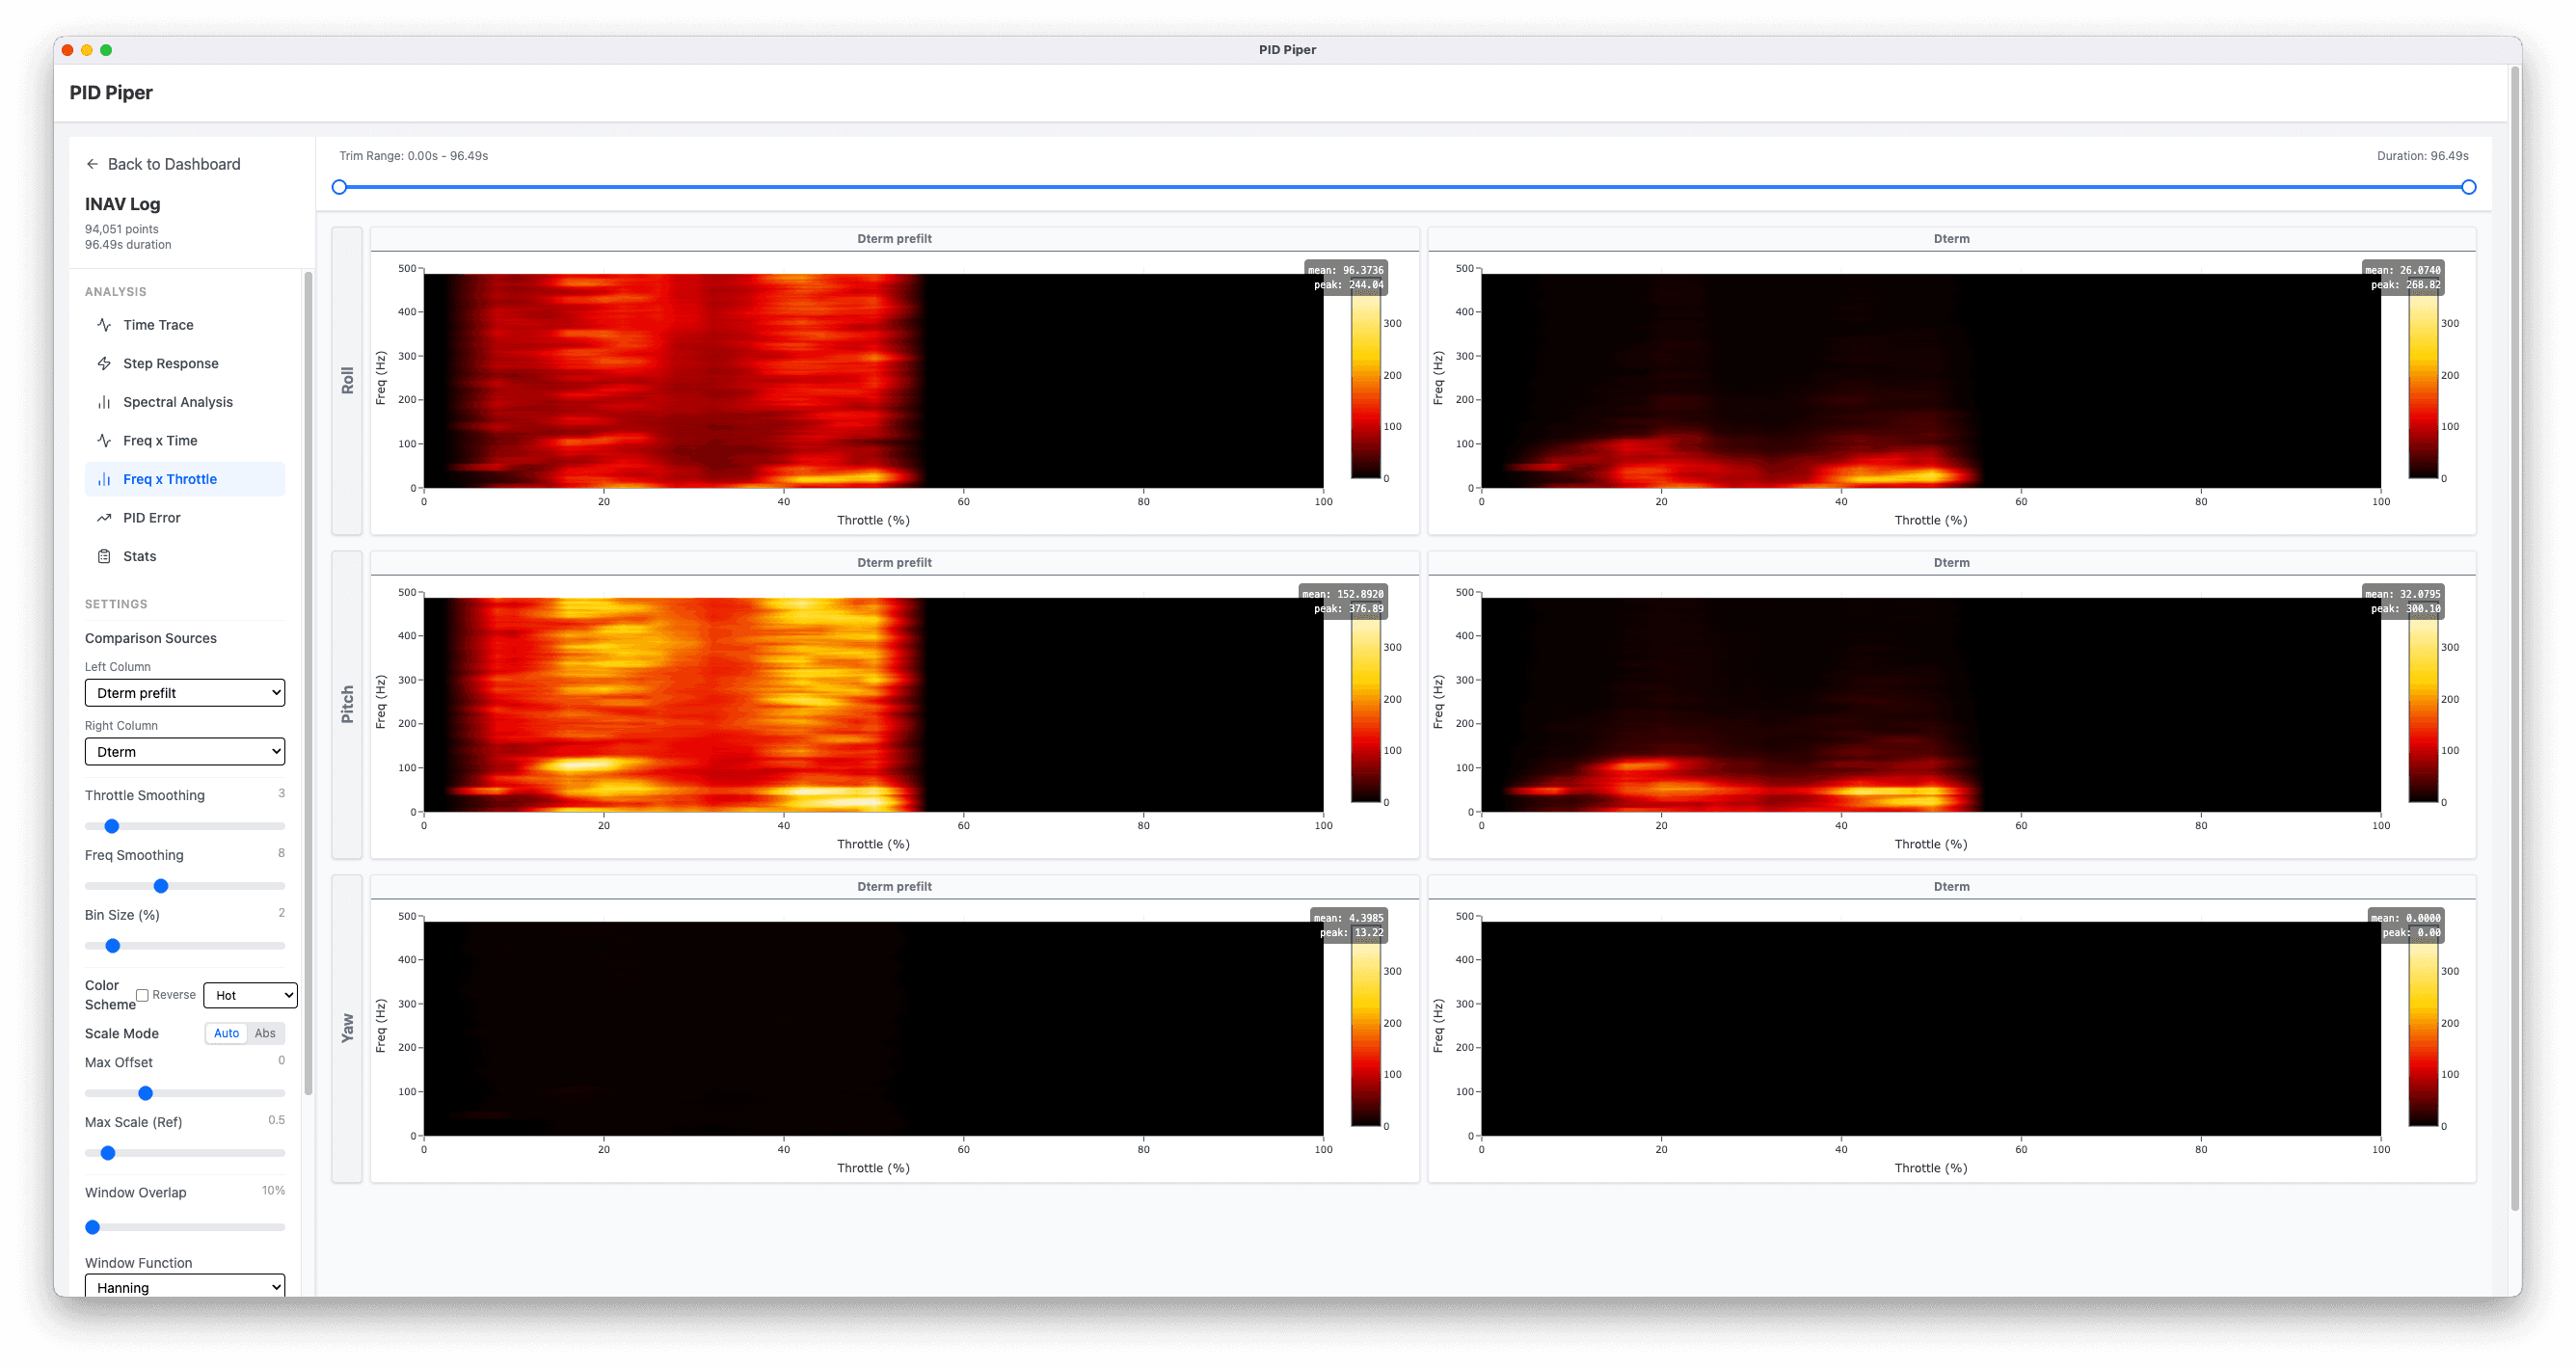The height and width of the screenshot is (1368, 2576).
Task: Open the Spectral Analysis view
Action: pos(178,402)
